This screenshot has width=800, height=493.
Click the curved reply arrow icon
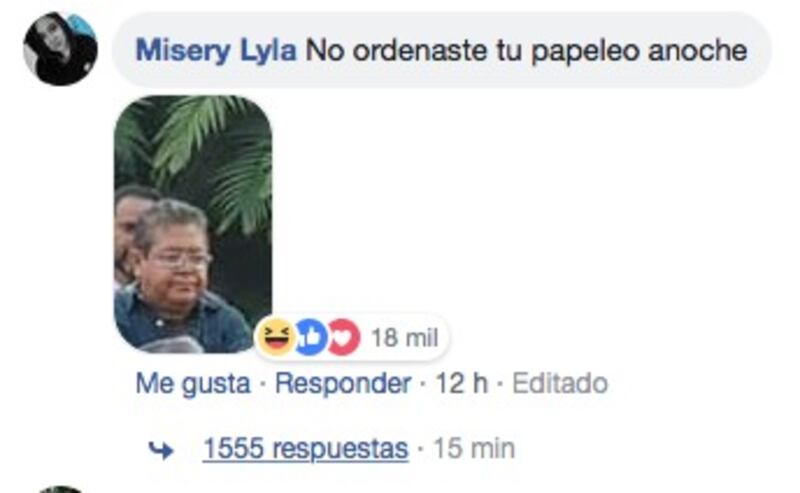tap(161, 450)
